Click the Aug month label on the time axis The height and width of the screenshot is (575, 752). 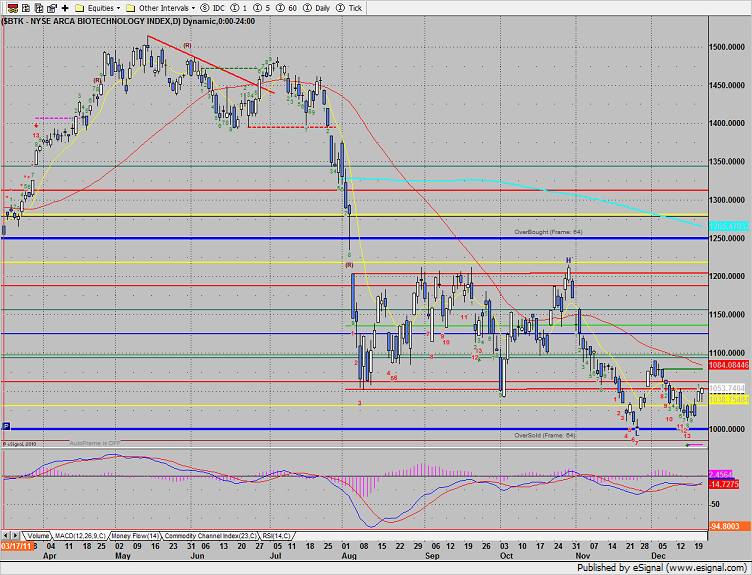(x=349, y=556)
